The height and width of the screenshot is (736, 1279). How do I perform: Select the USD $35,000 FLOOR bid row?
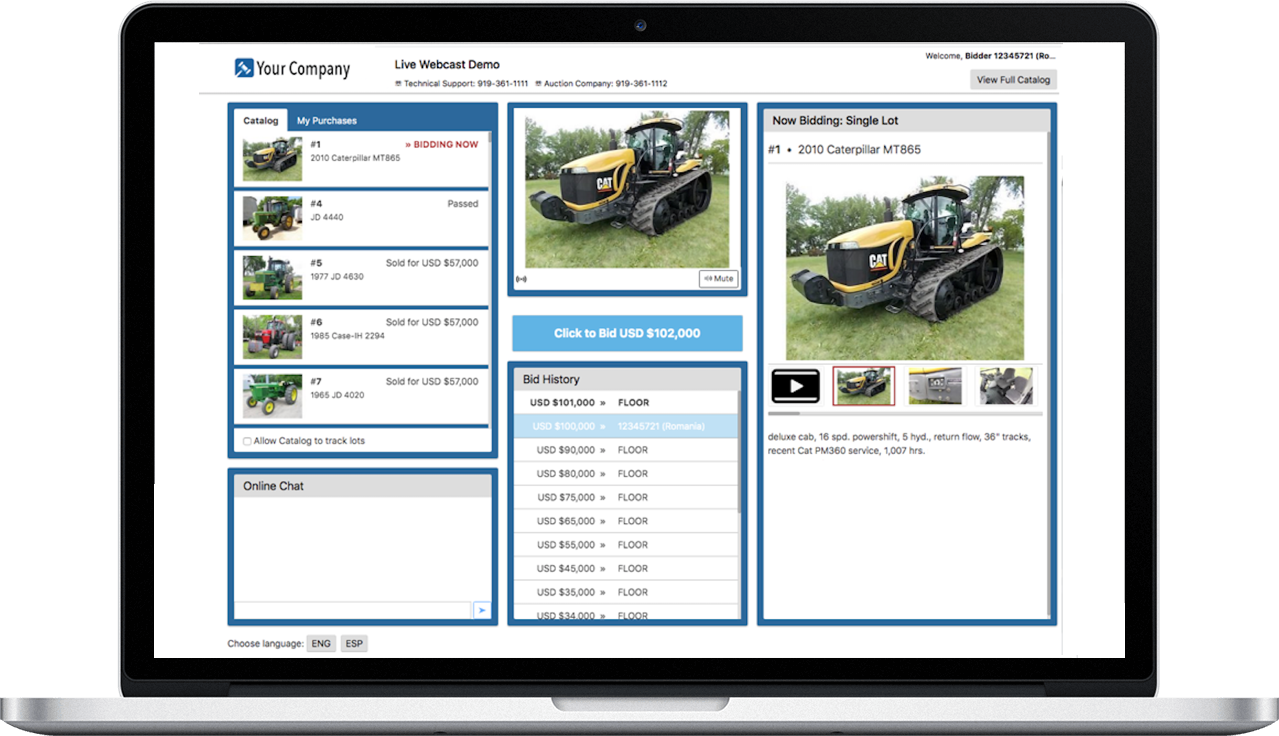coord(626,592)
